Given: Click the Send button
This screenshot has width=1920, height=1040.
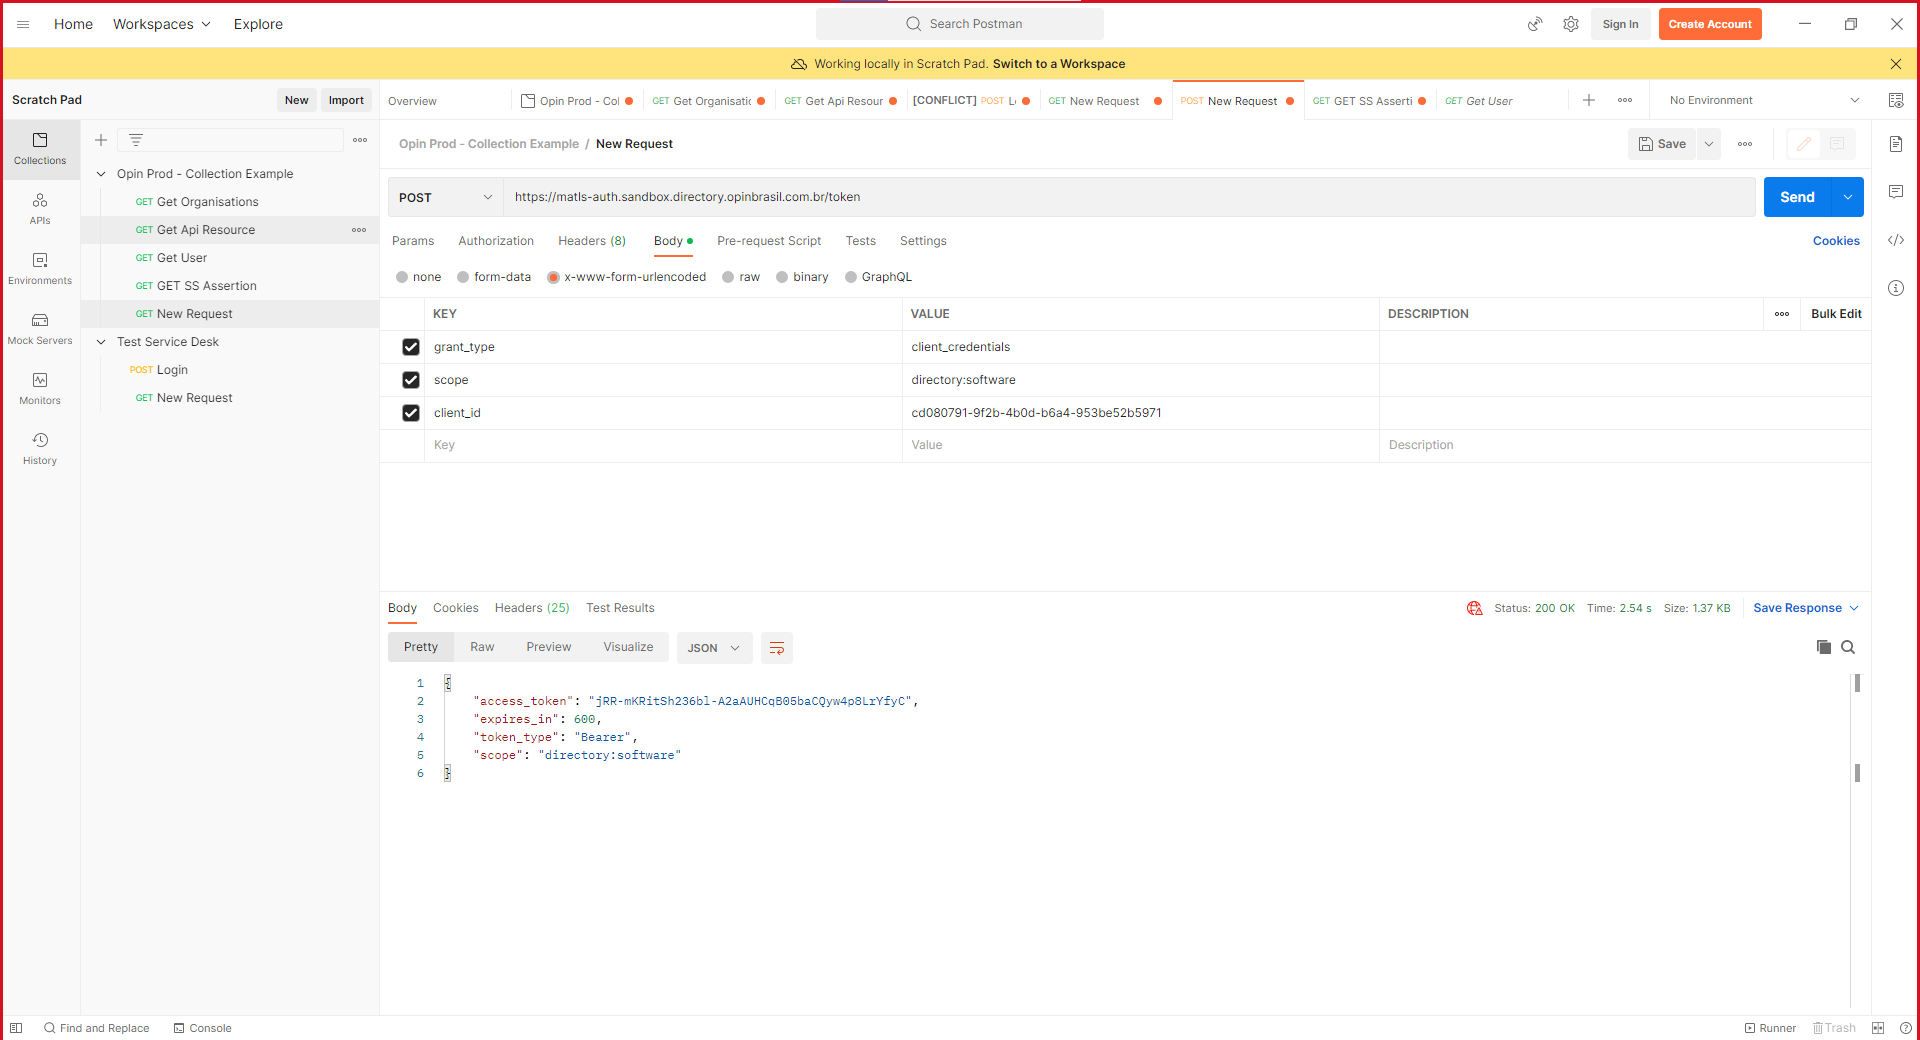Looking at the screenshot, I should [1797, 197].
